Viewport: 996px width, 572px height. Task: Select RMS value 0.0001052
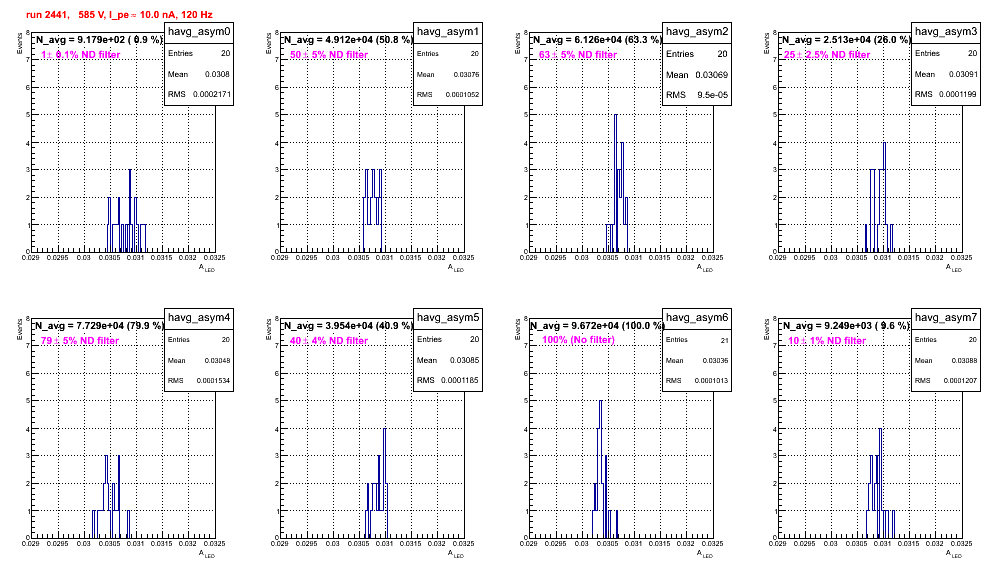[462, 95]
